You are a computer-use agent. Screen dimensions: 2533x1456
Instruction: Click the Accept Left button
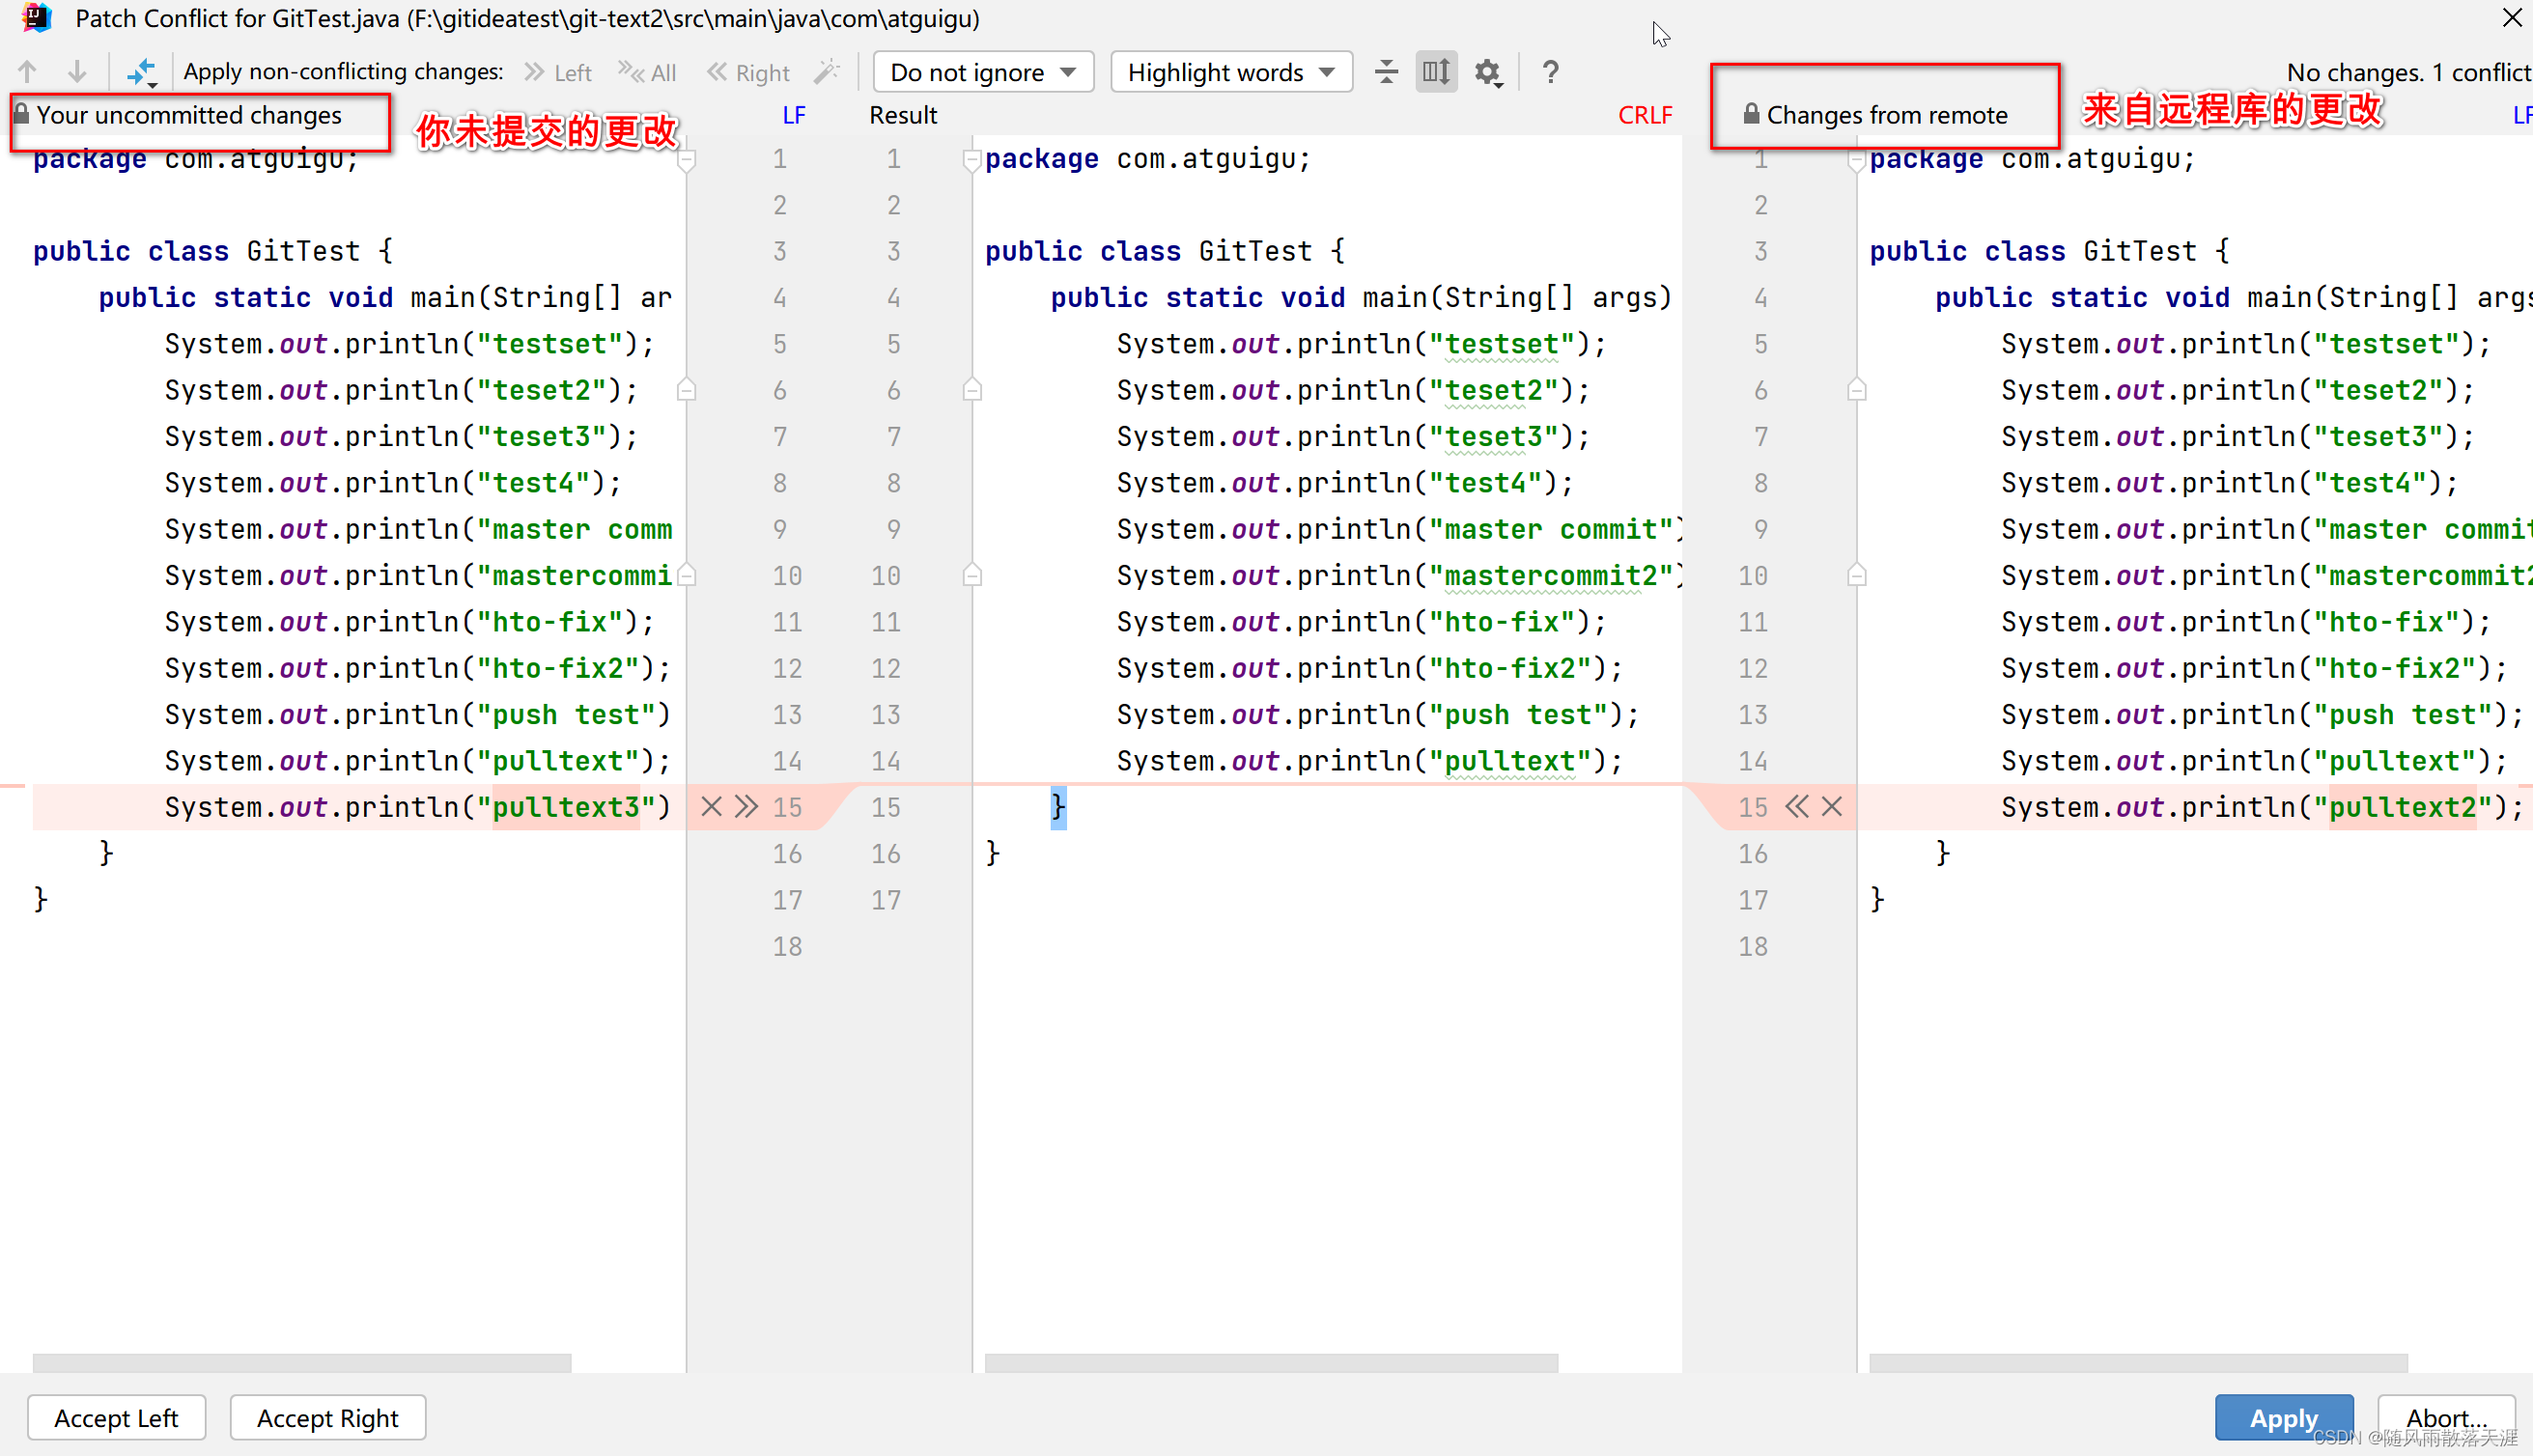pos(116,1417)
